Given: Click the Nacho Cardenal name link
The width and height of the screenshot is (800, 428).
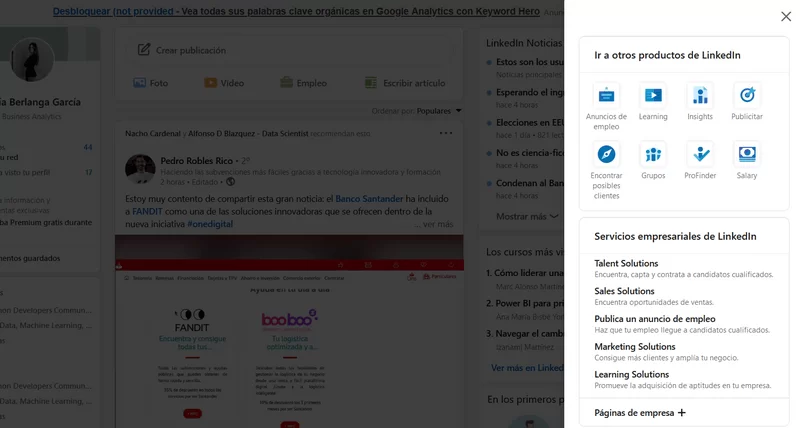Looking at the screenshot, I should [x=153, y=134].
